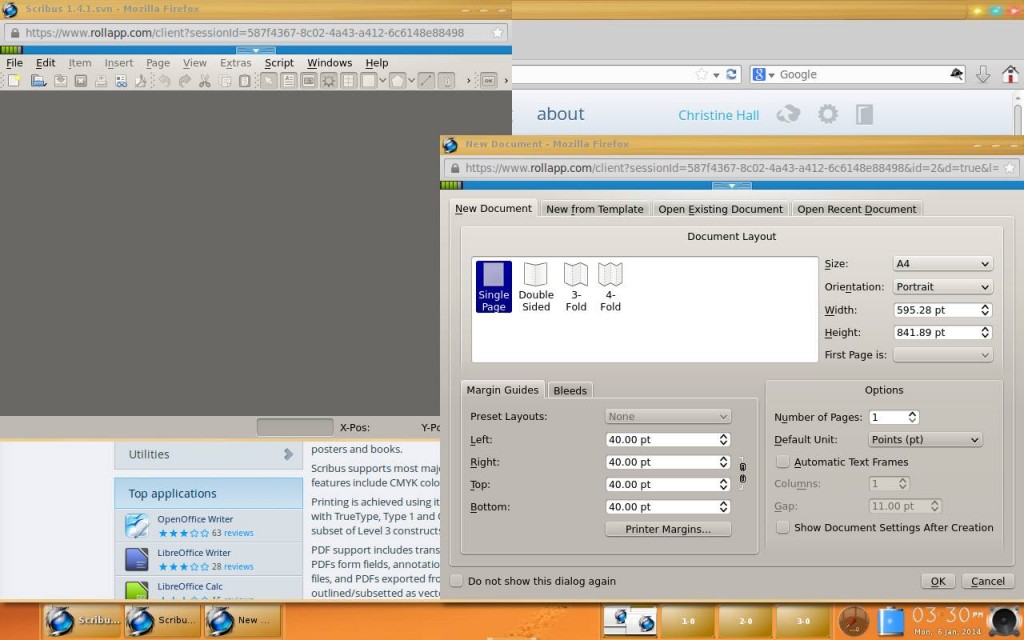Open the Preset Layouts dropdown

point(668,416)
